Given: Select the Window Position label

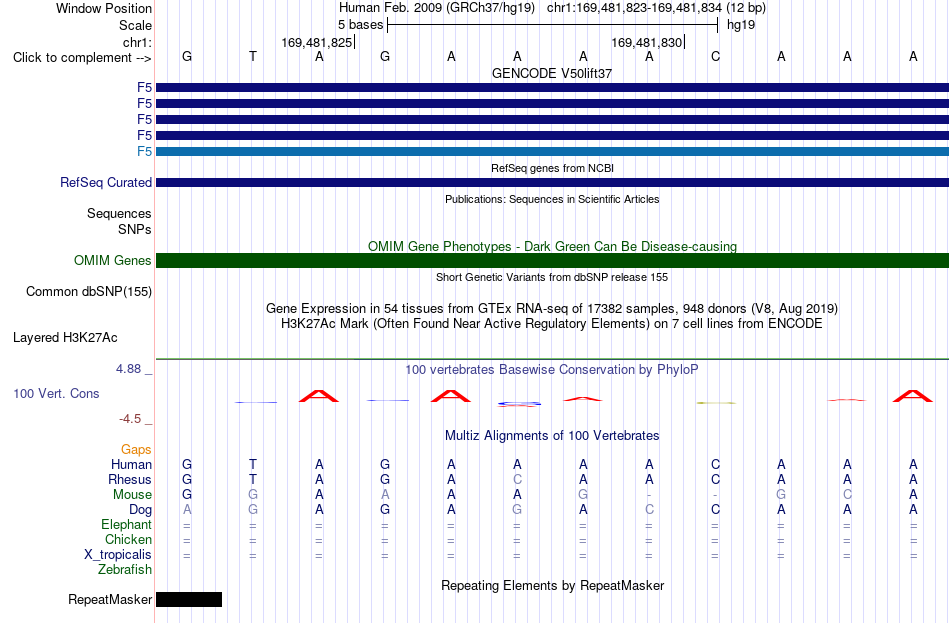Looking at the screenshot, I should coord(104,8).
